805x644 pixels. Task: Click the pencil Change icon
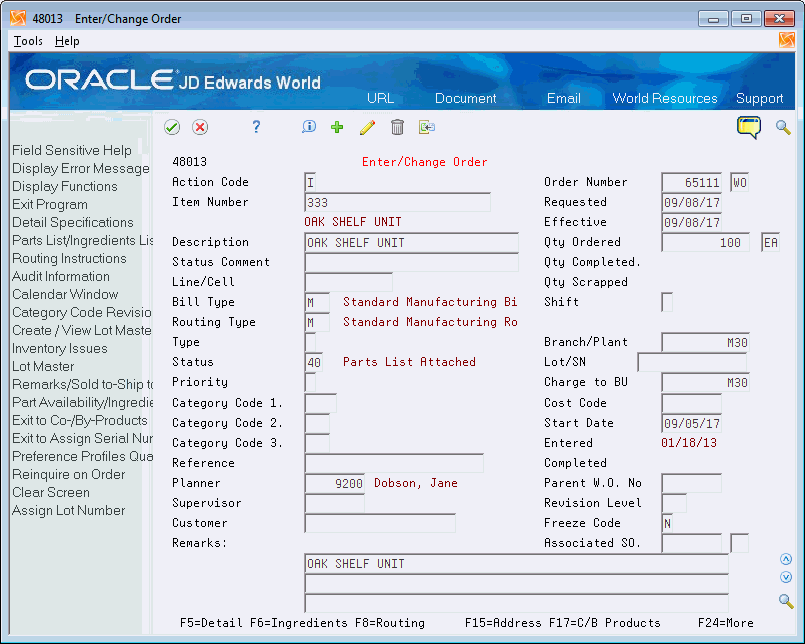tap(367, 127)
